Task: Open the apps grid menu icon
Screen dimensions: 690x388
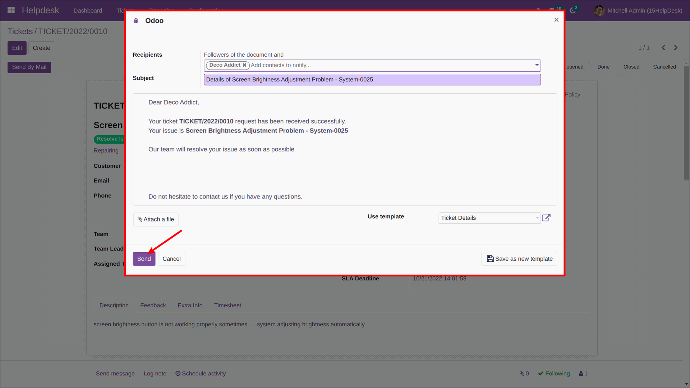Action: click(x=11, y=10)
